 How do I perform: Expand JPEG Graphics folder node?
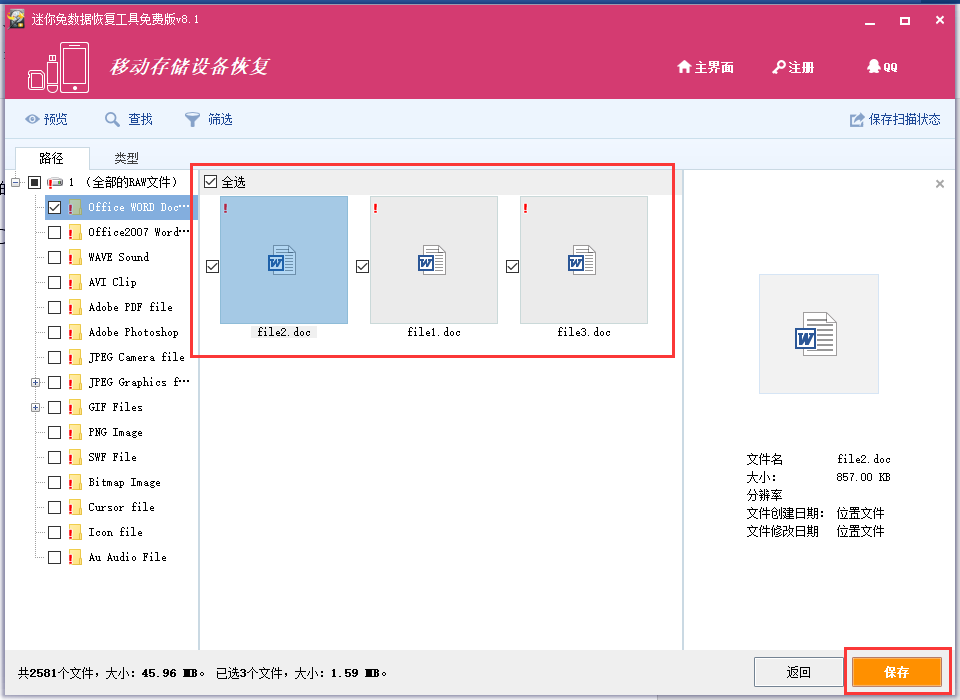click(36, 383)
